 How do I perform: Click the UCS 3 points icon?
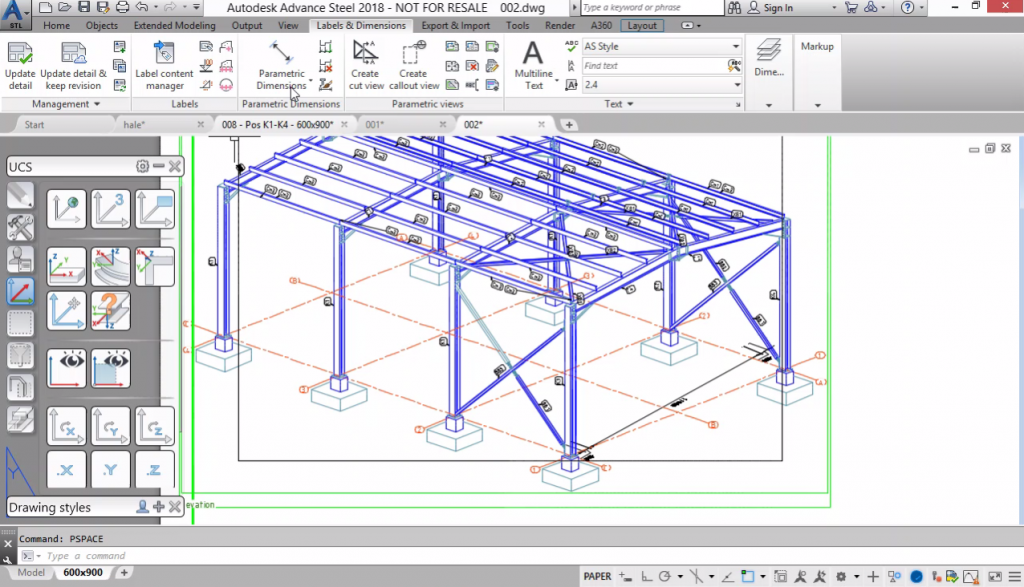click(x=111, y=209)
